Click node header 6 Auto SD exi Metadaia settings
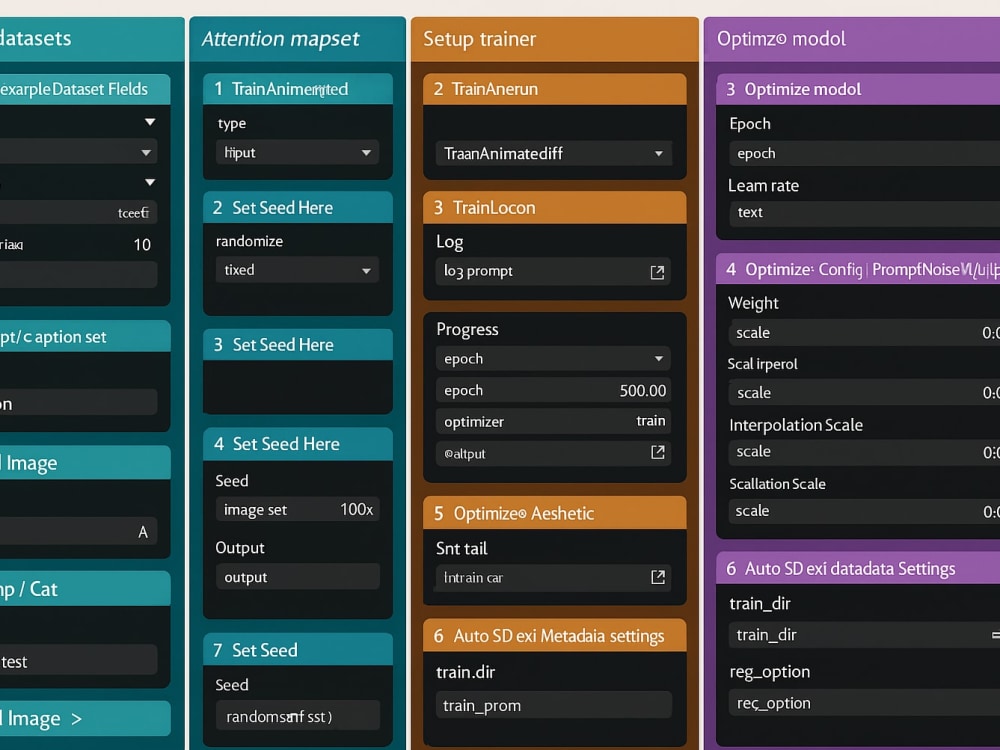1000x750 pixels. pyautogui.click(x=555, y=635)
